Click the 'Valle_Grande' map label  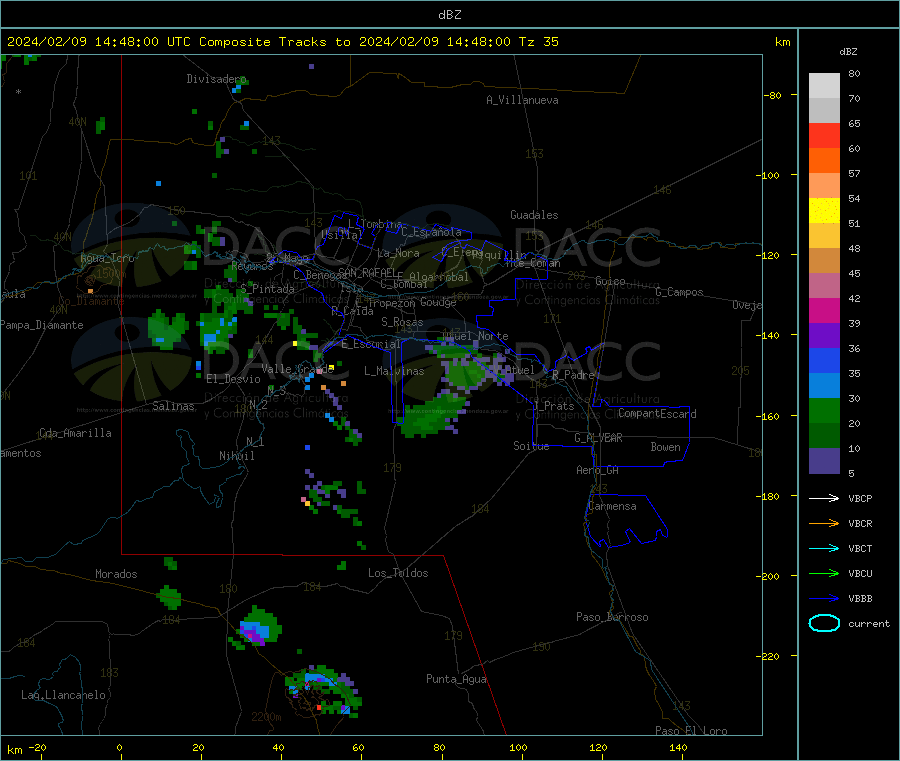coord(297,369)
